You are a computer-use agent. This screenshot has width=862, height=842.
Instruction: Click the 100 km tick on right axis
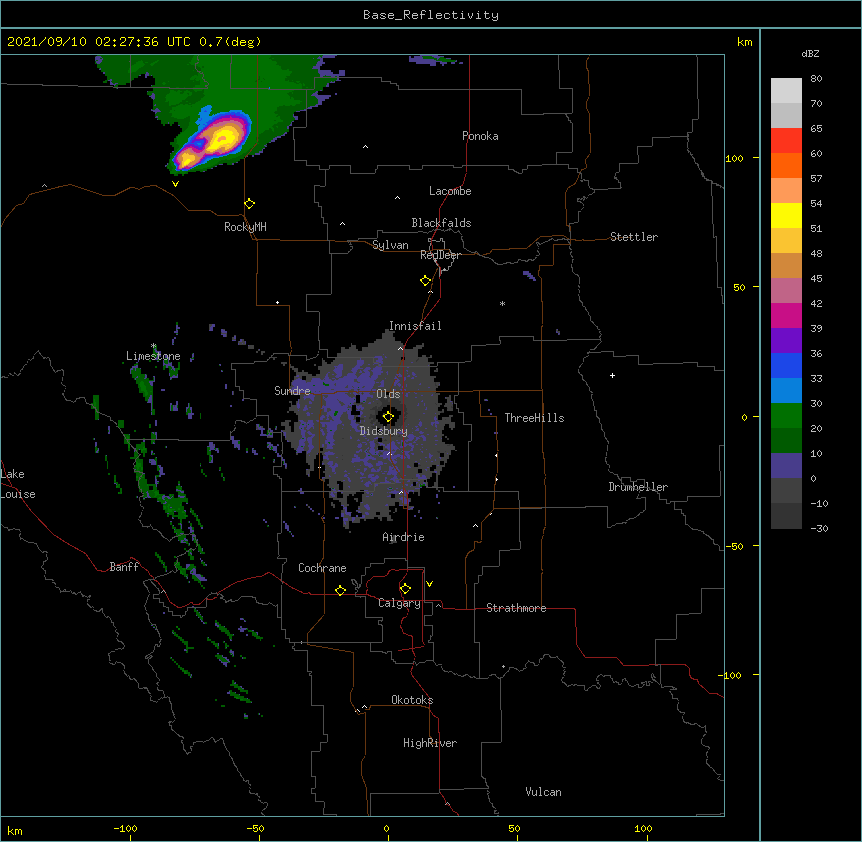734,158
